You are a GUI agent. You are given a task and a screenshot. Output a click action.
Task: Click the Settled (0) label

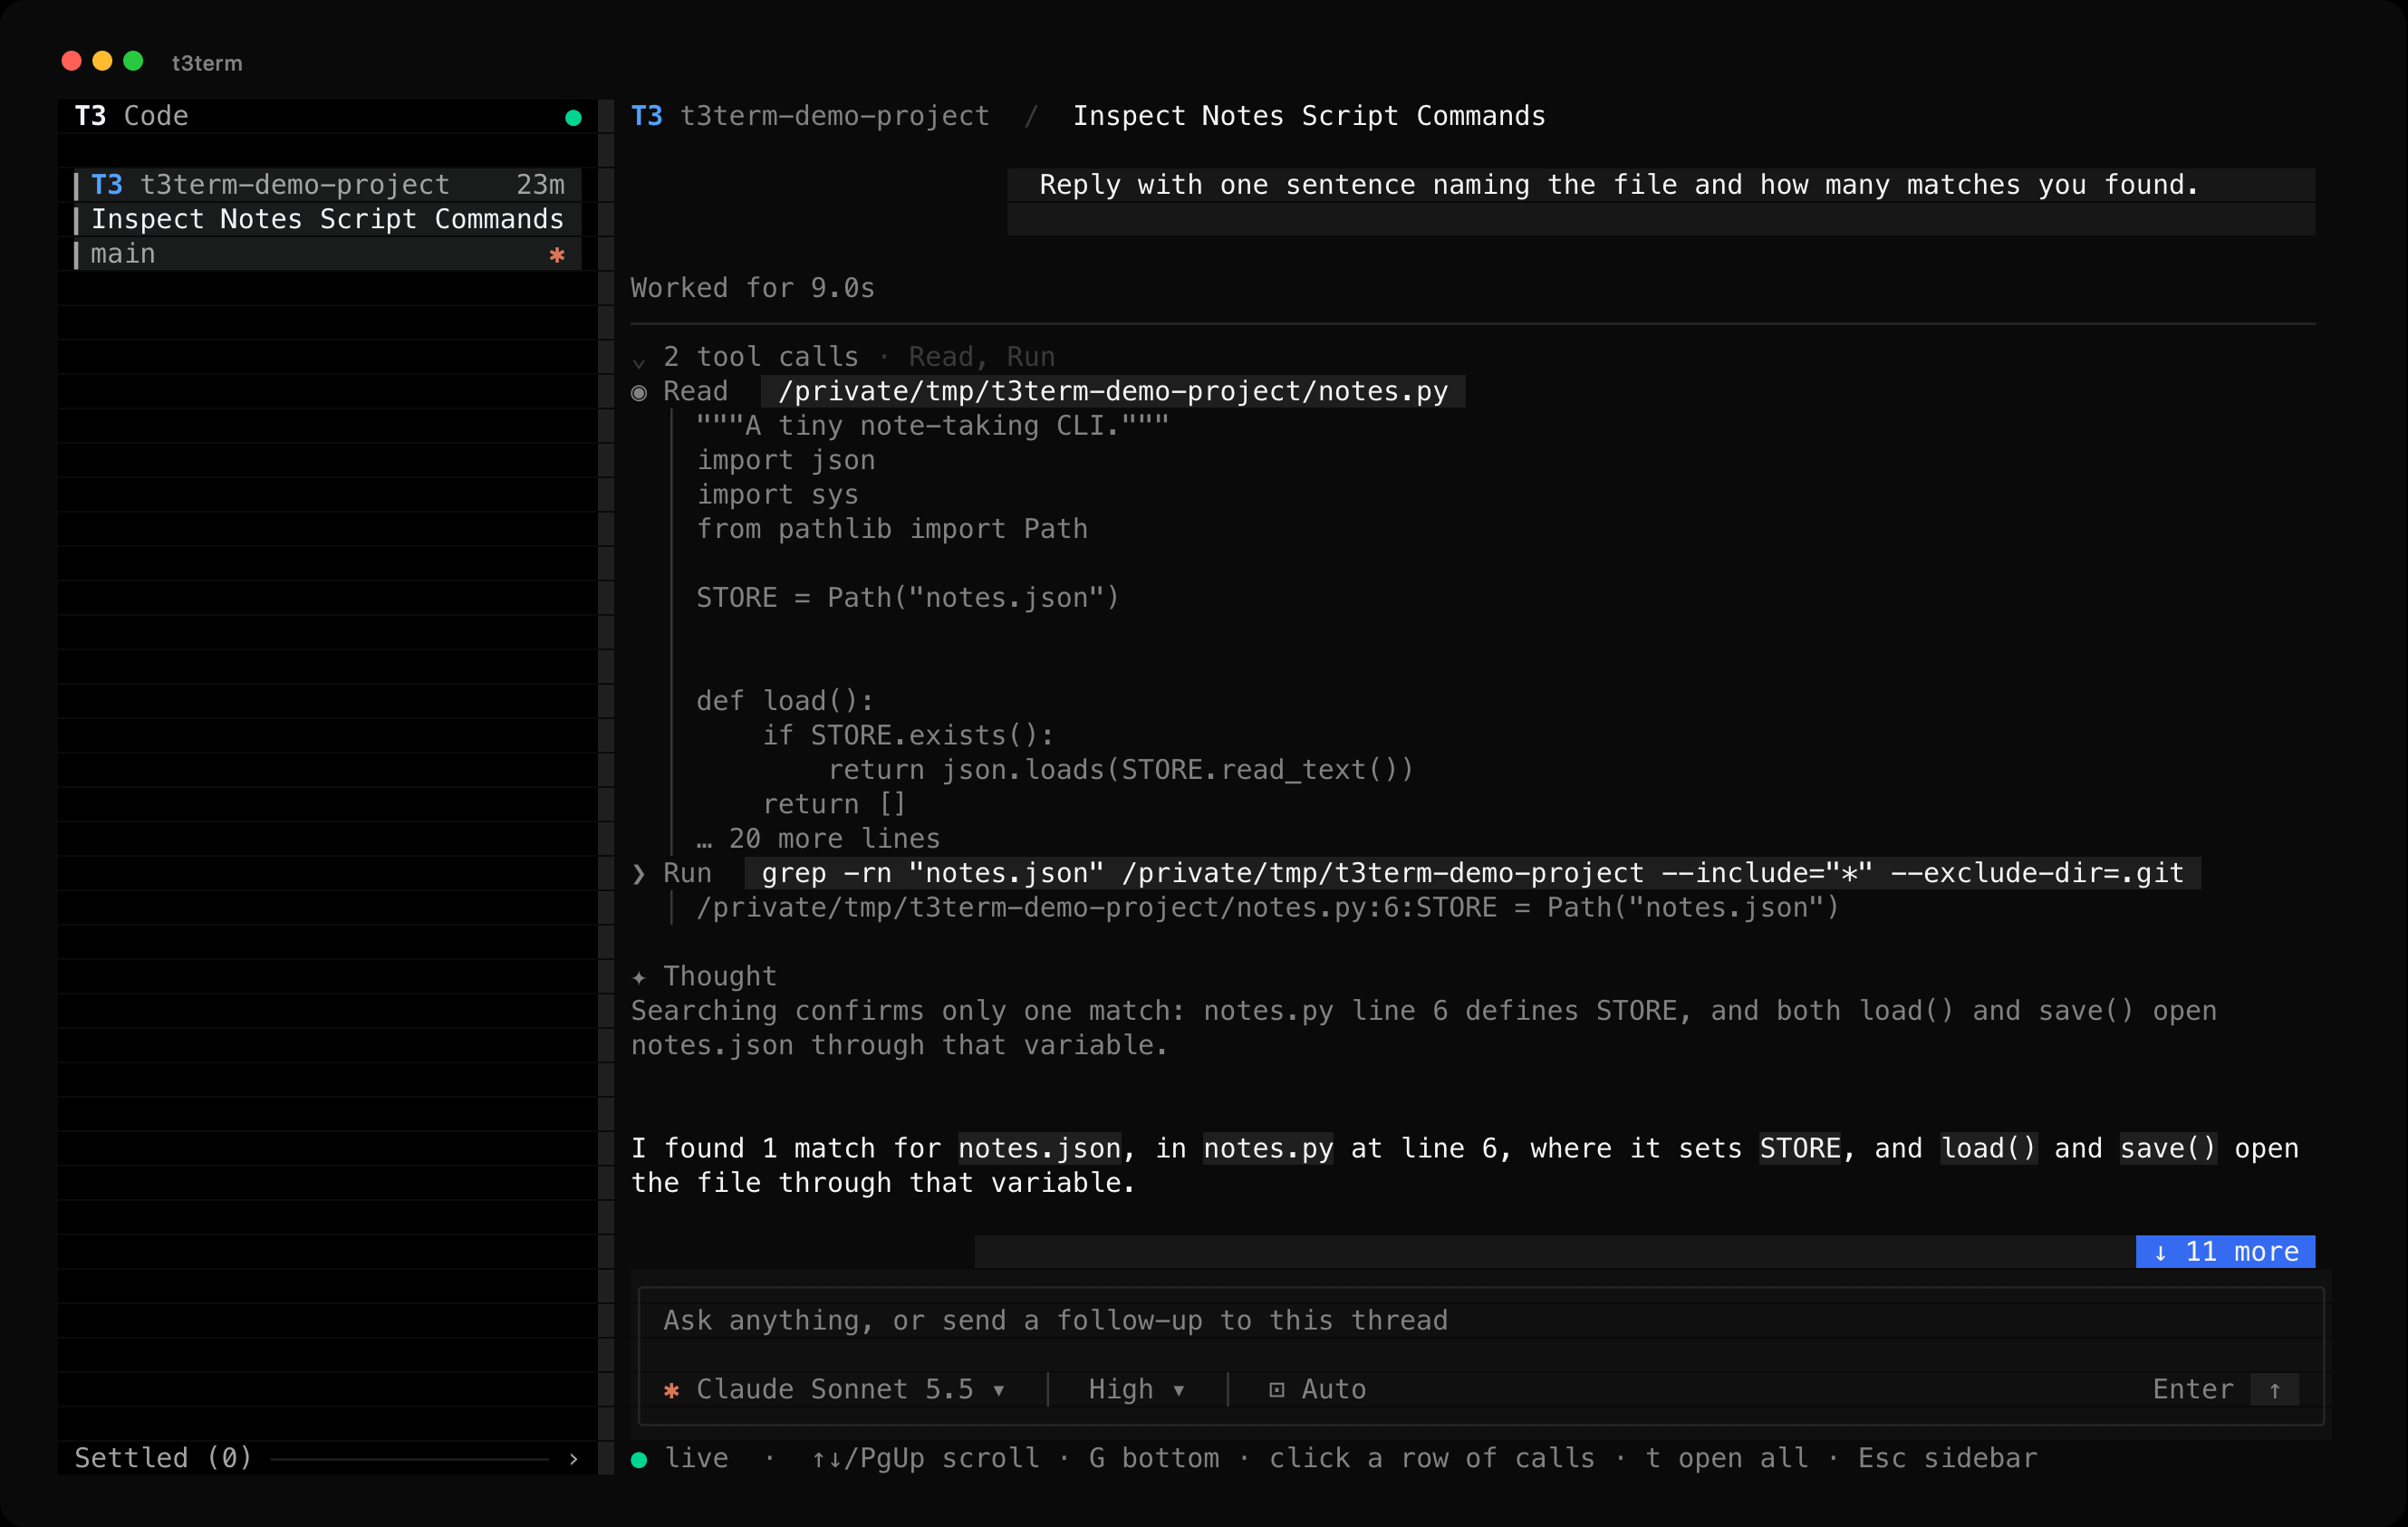click(x=163, y=1458)
